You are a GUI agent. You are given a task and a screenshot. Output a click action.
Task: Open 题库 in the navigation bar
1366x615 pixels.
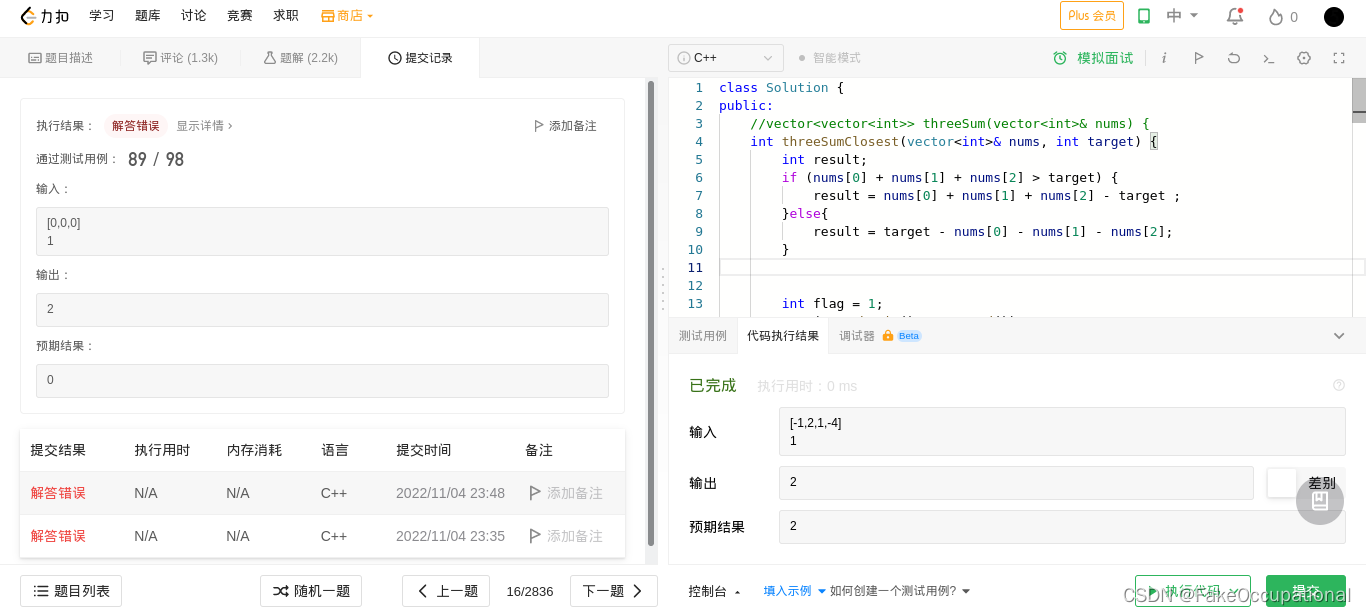pos(148,16)
